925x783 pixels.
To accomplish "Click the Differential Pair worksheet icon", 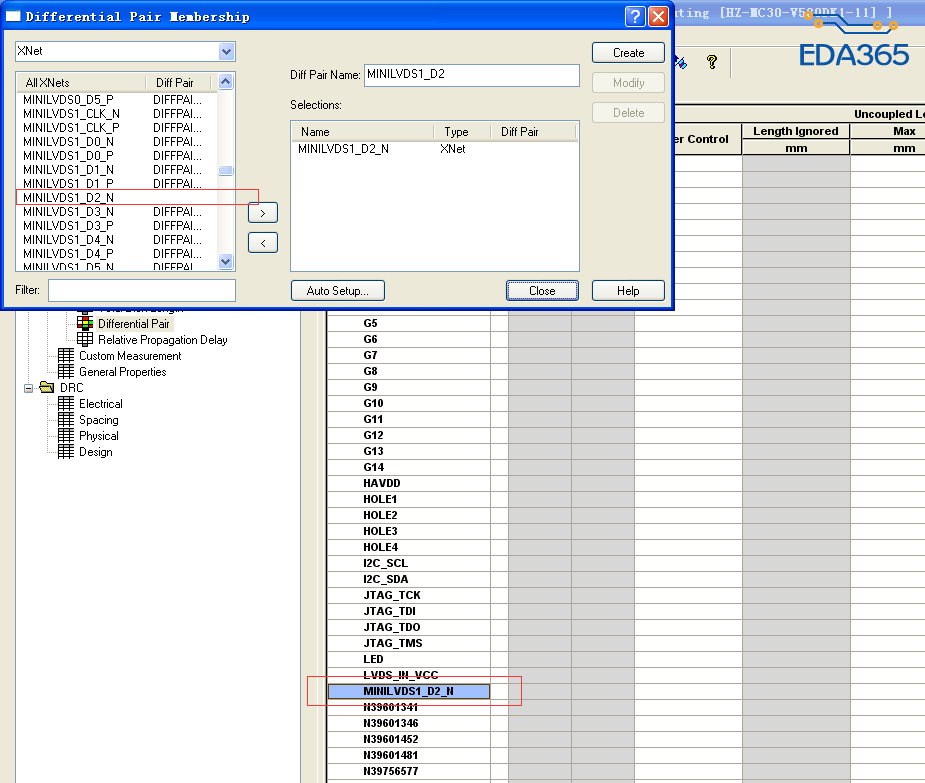I will (x=85, y=323).
